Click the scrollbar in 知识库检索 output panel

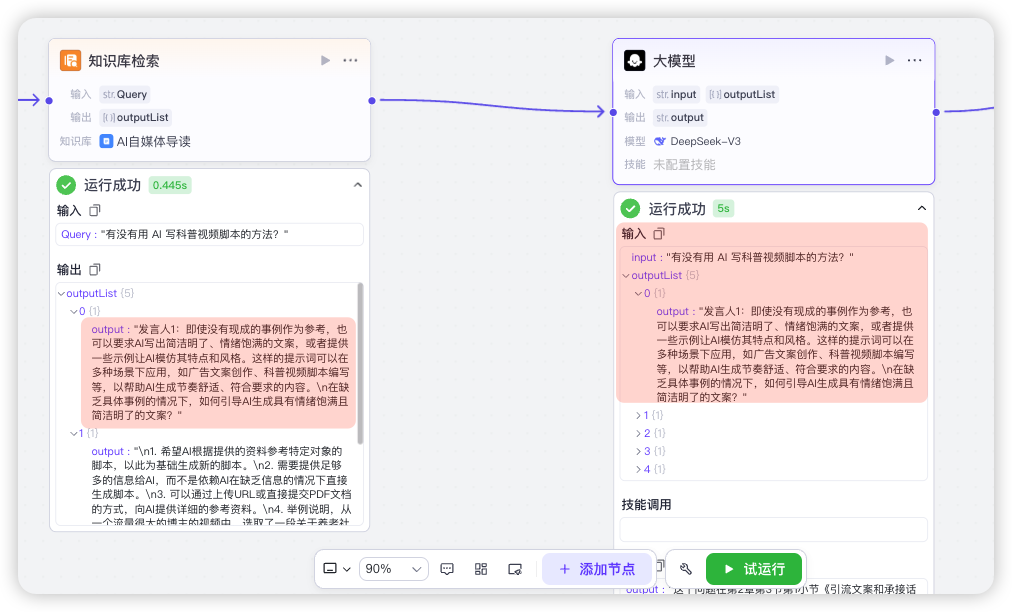[360, 363]
